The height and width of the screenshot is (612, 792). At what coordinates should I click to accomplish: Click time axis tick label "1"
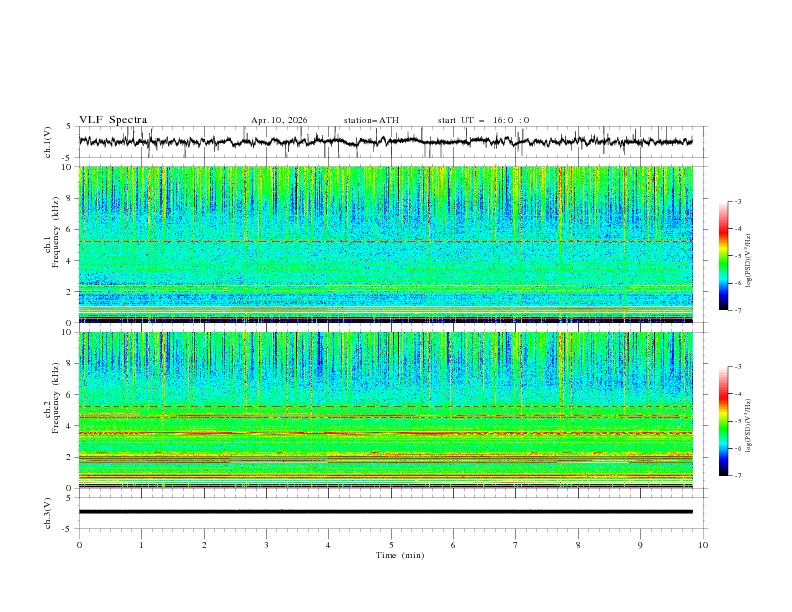(x=141, y=545)
